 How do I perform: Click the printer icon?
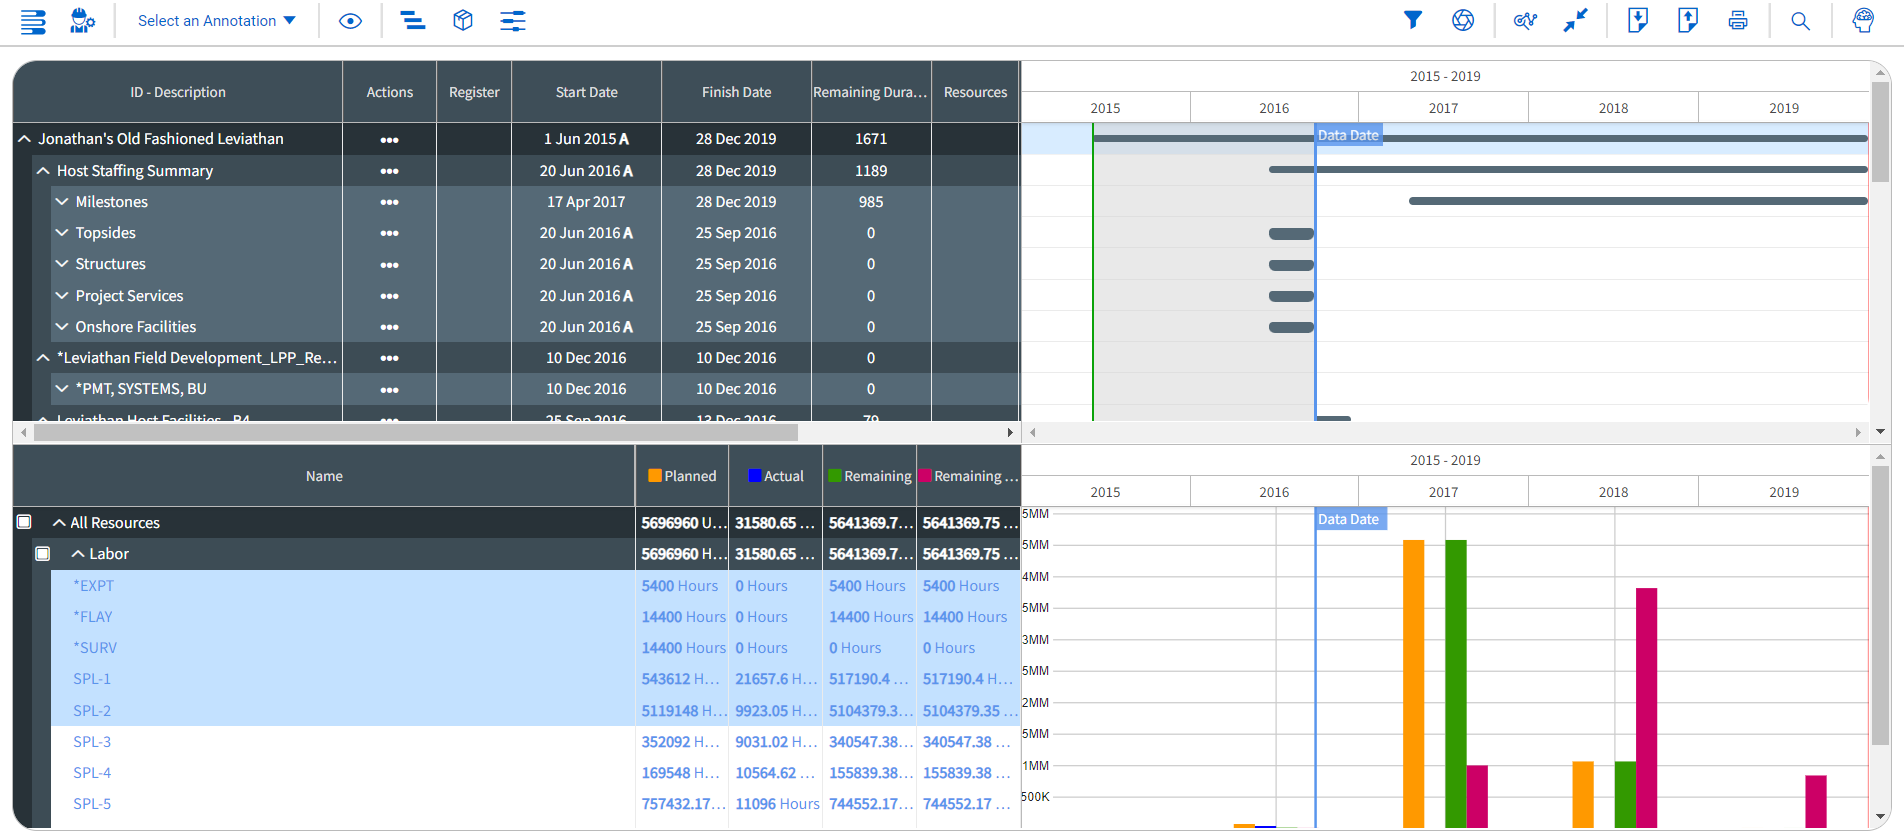click(x=1738, y=20)
